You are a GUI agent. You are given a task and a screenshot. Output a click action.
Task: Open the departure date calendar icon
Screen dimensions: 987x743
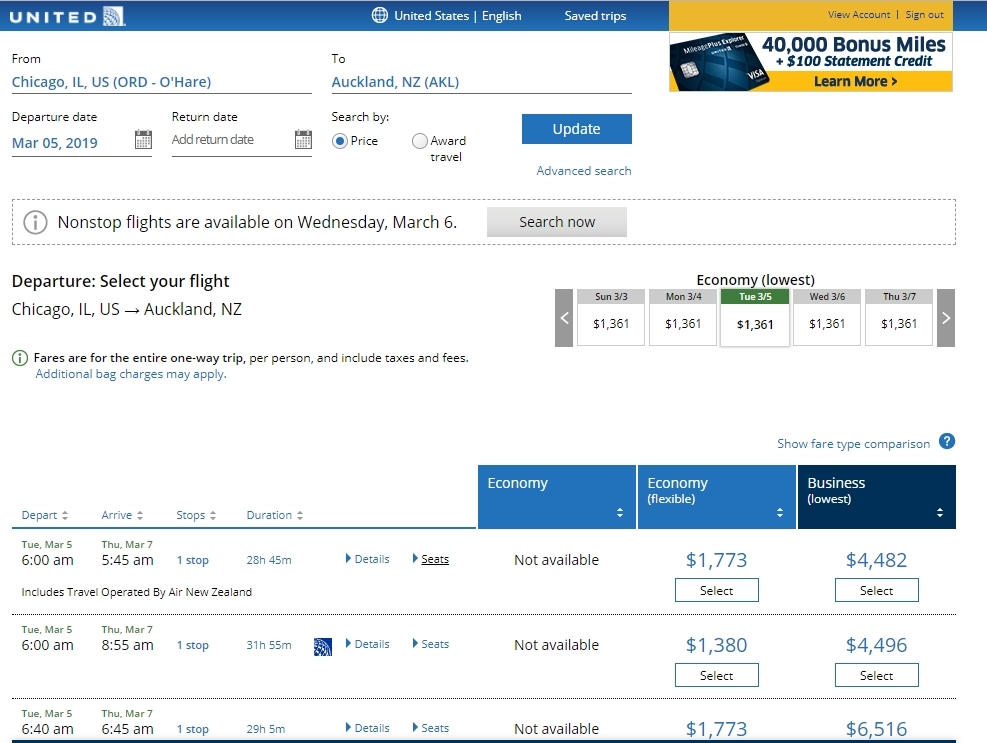click(x=144, y=139)
